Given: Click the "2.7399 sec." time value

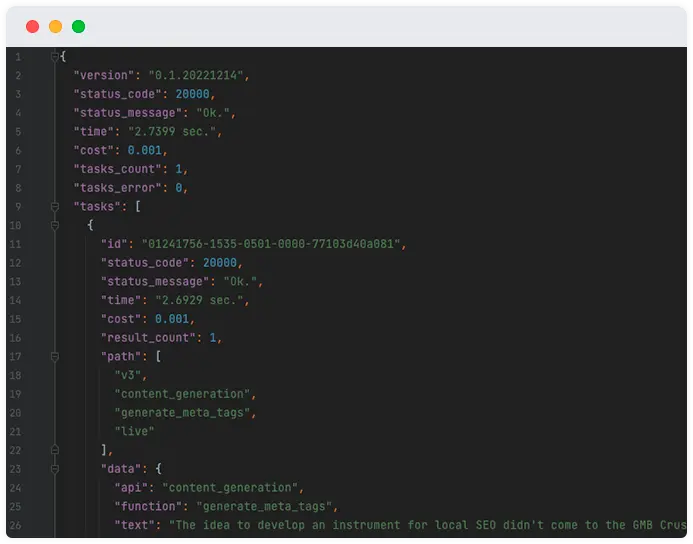Looking at the screenshot, I should pos(172,132).
